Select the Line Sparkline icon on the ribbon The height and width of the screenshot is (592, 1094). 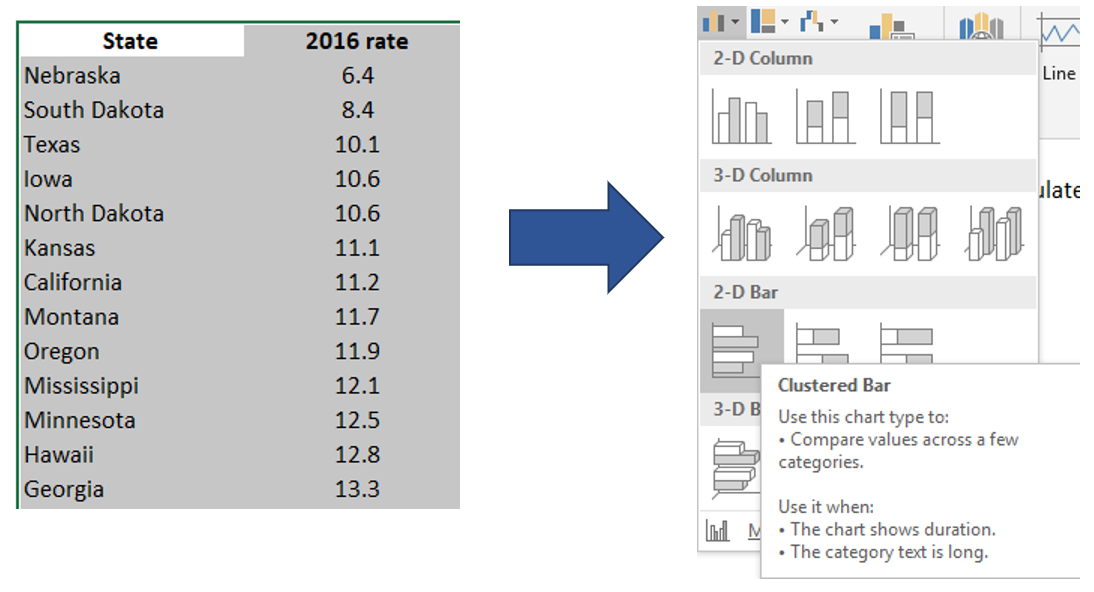(1060, 28)
